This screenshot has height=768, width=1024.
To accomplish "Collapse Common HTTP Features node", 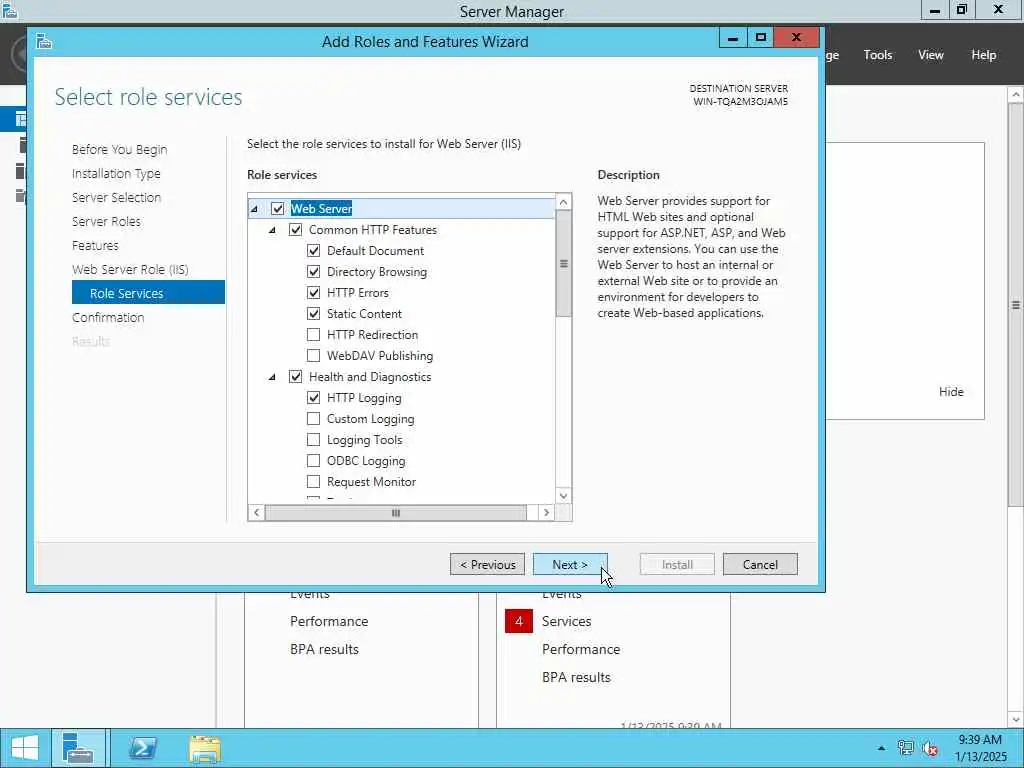I will pos(272,230).
